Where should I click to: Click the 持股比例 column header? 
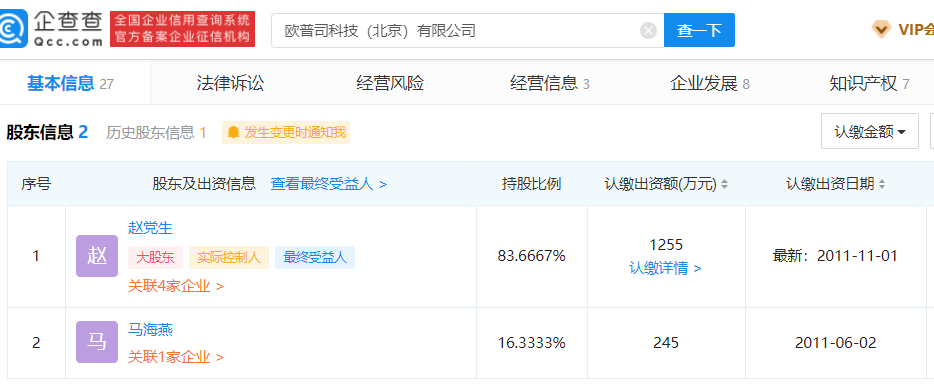[531, 184]
